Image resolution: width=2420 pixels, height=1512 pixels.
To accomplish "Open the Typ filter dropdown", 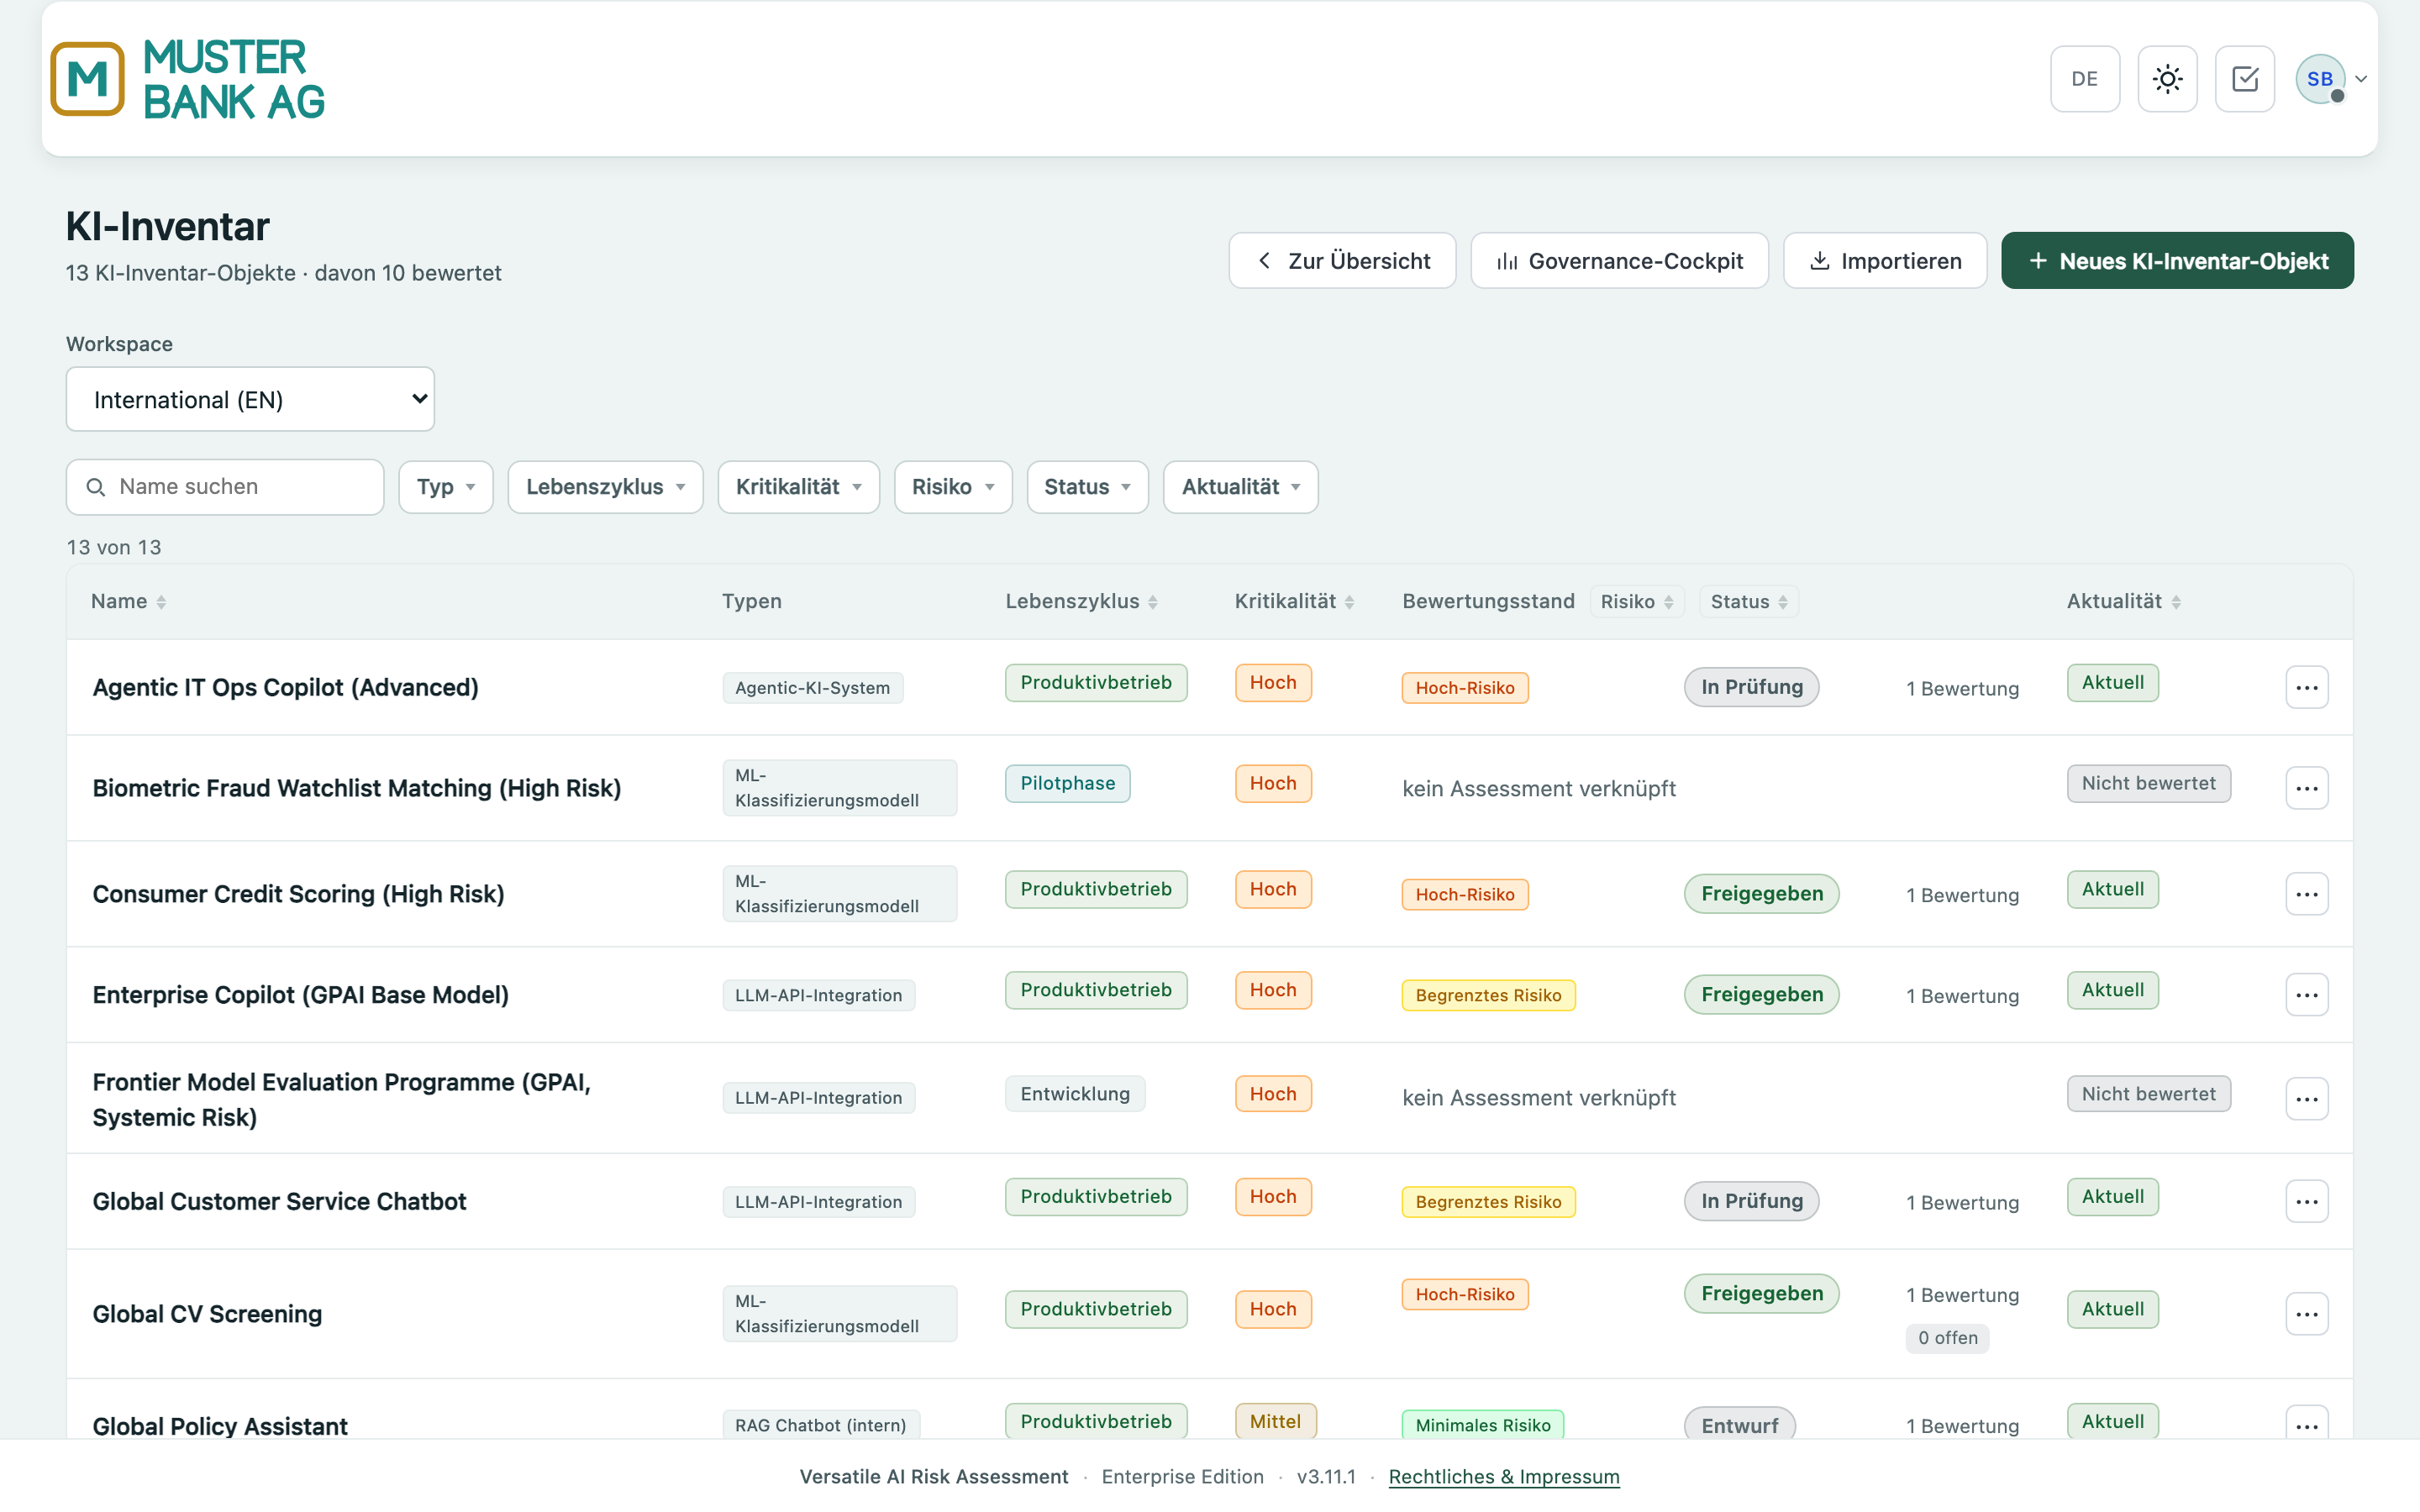I will pos(446,487).
